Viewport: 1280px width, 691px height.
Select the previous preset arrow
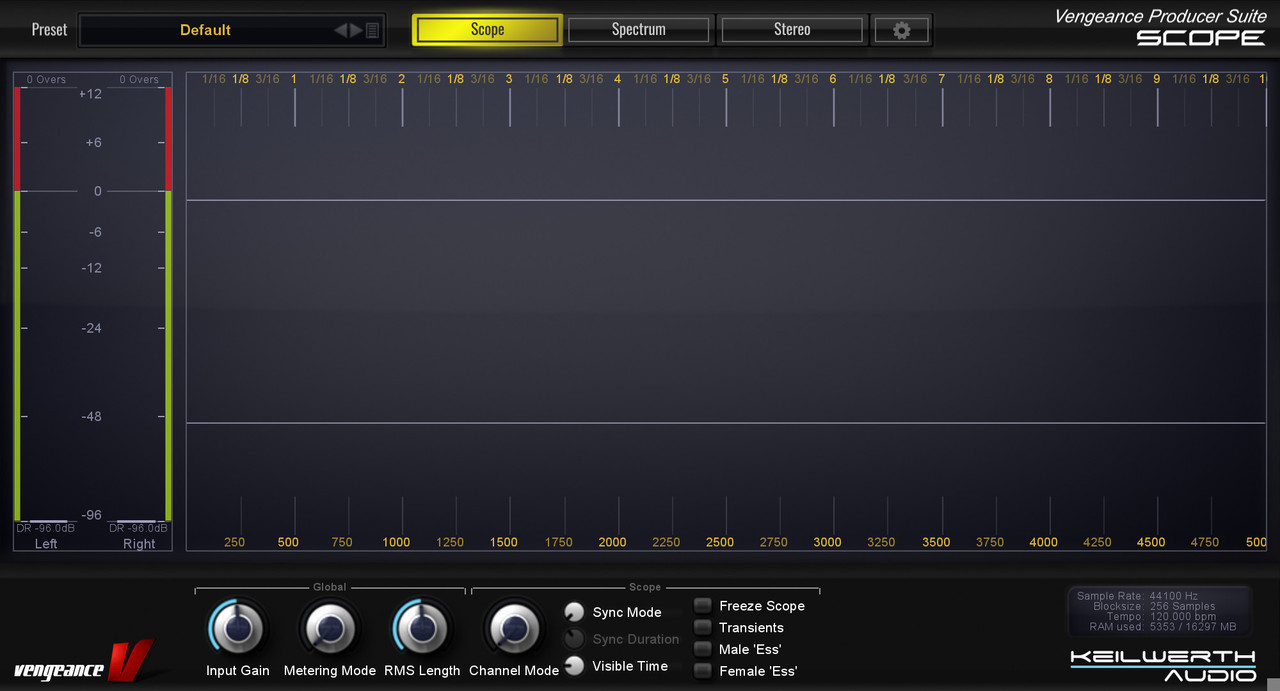340,30
